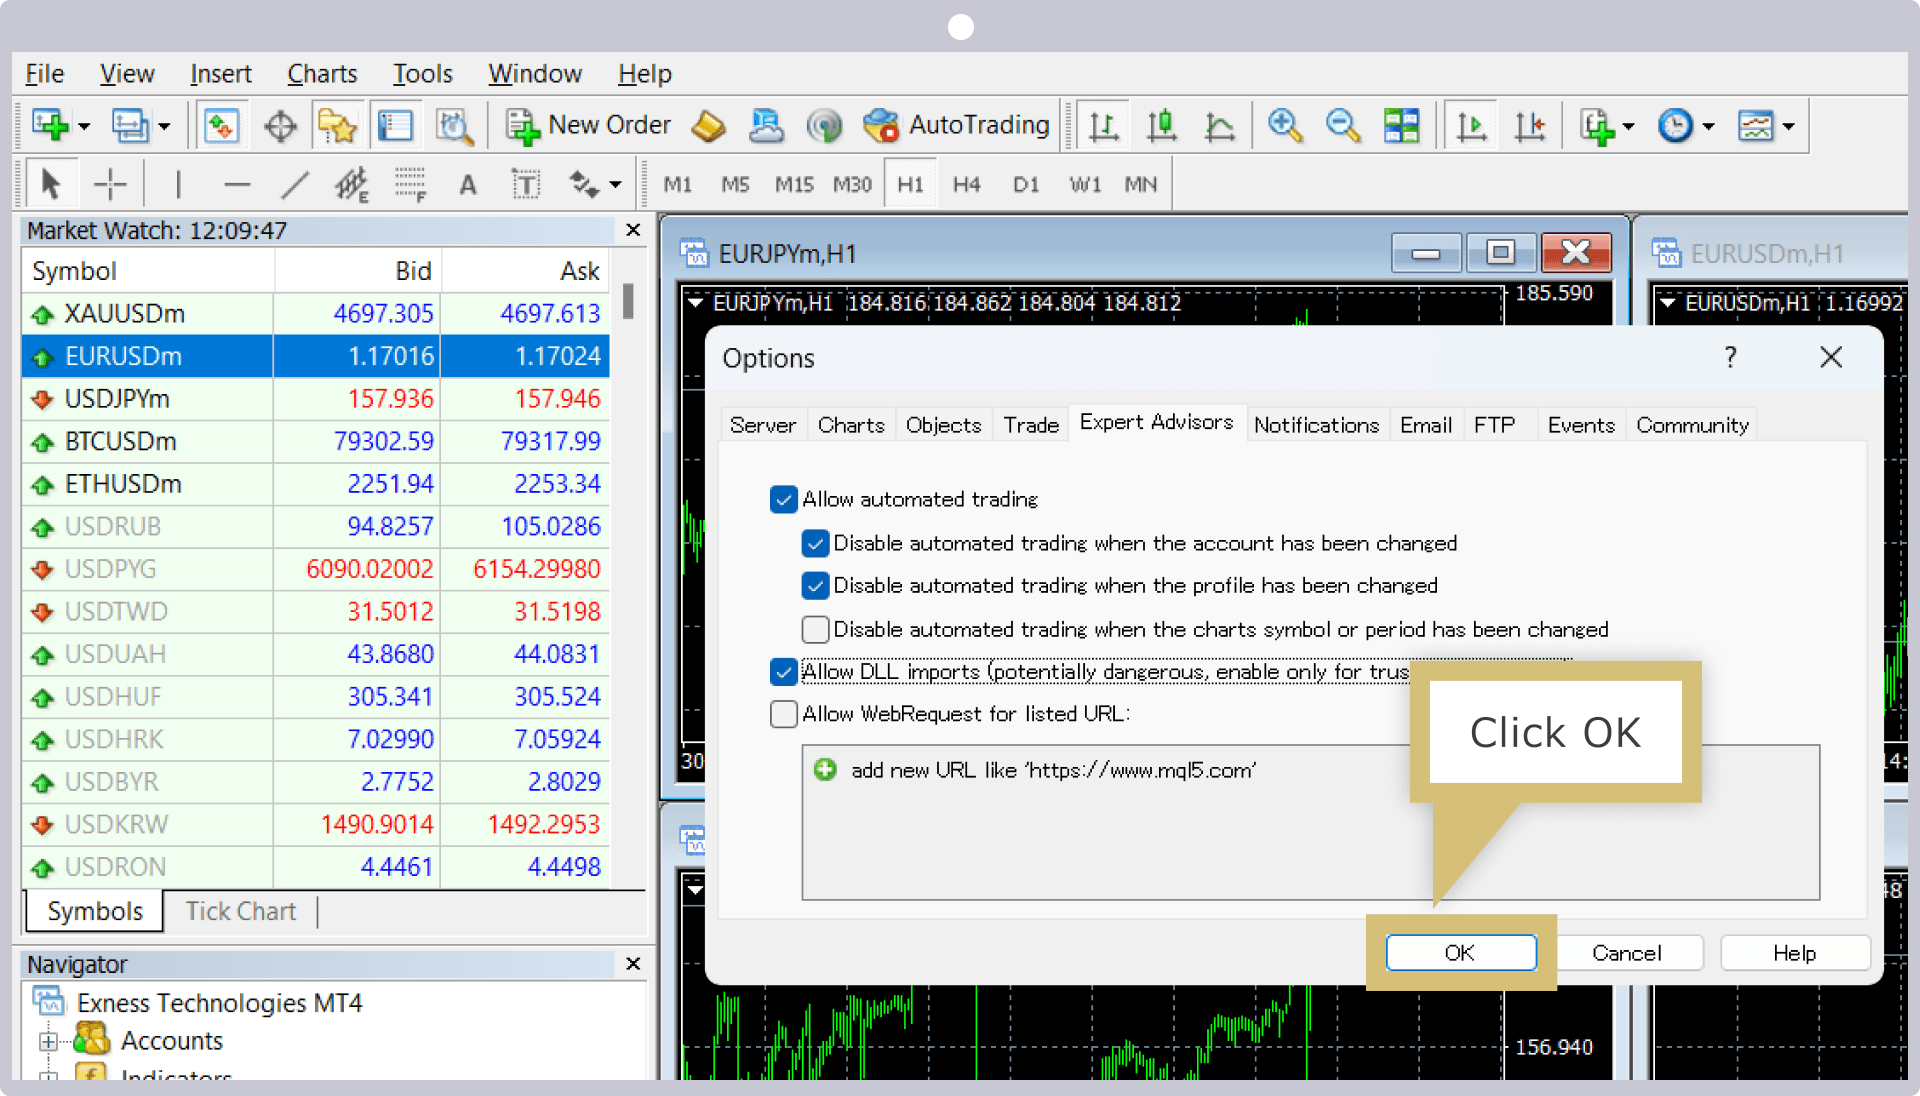This screenshot has height=1096, width=1920.
Task: Open the Charts menu
Action: (322, 74)
